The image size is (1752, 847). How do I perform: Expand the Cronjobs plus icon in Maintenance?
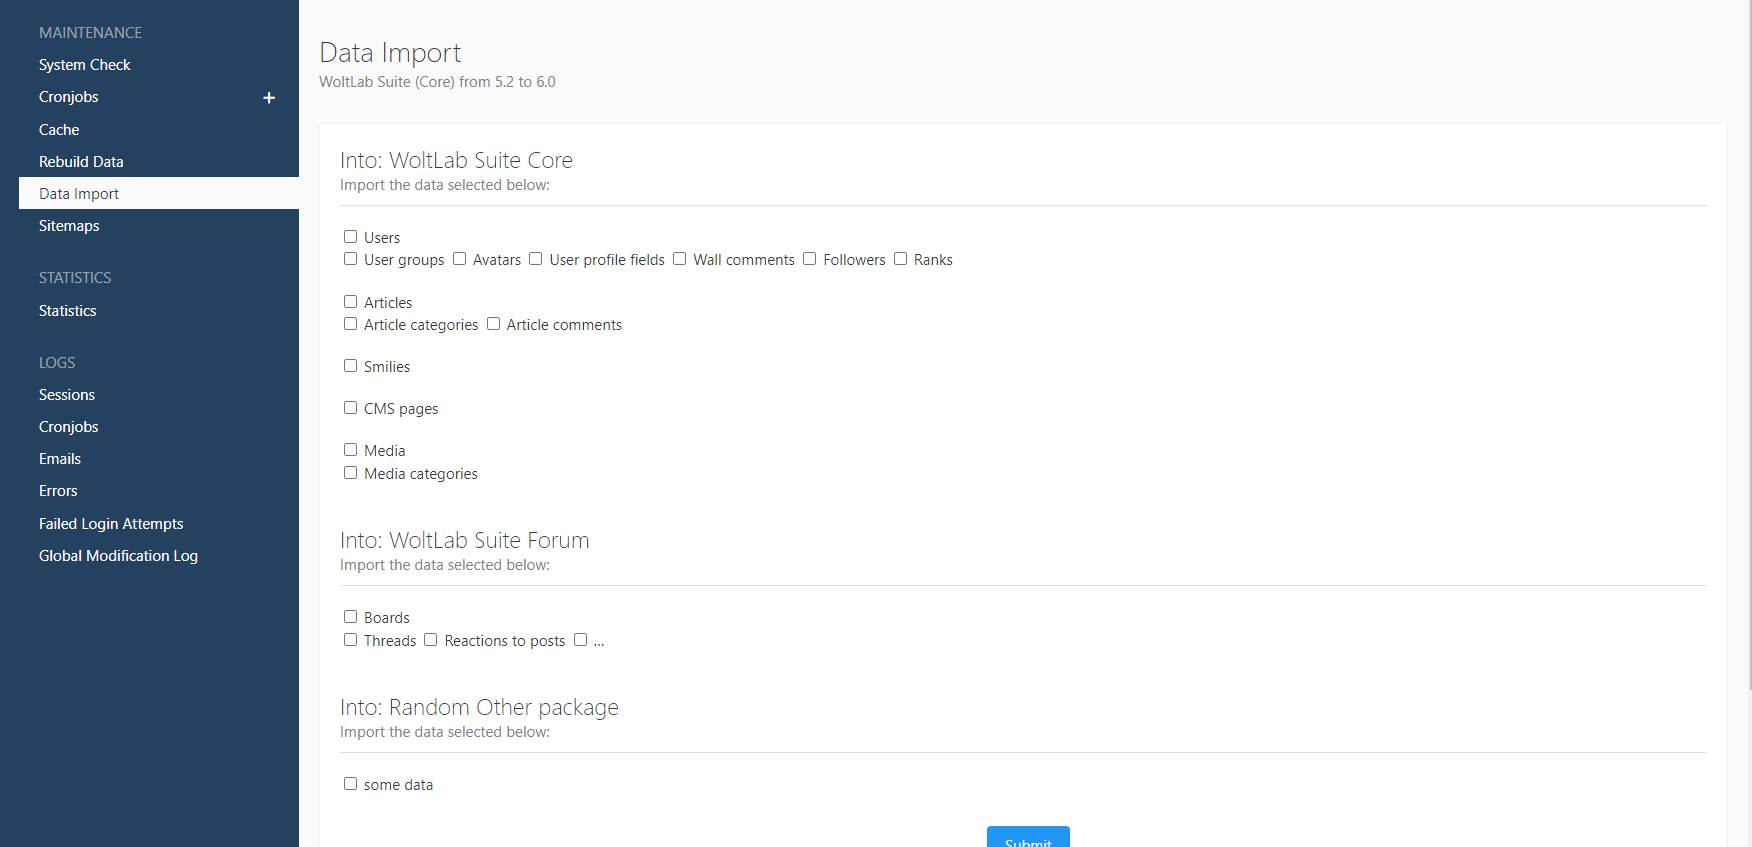pyautogui.click(x=269, y=98)
